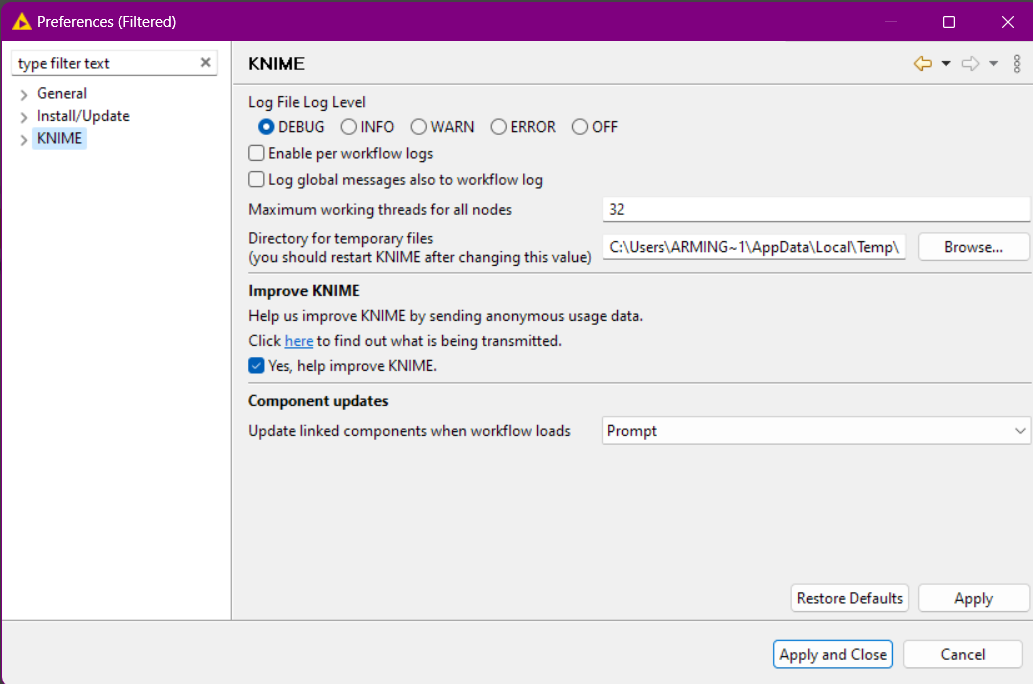The height and width of the screenshot is (684, 1033).
Task: Maximize the Preferences window
Action: tap(949, 22)
